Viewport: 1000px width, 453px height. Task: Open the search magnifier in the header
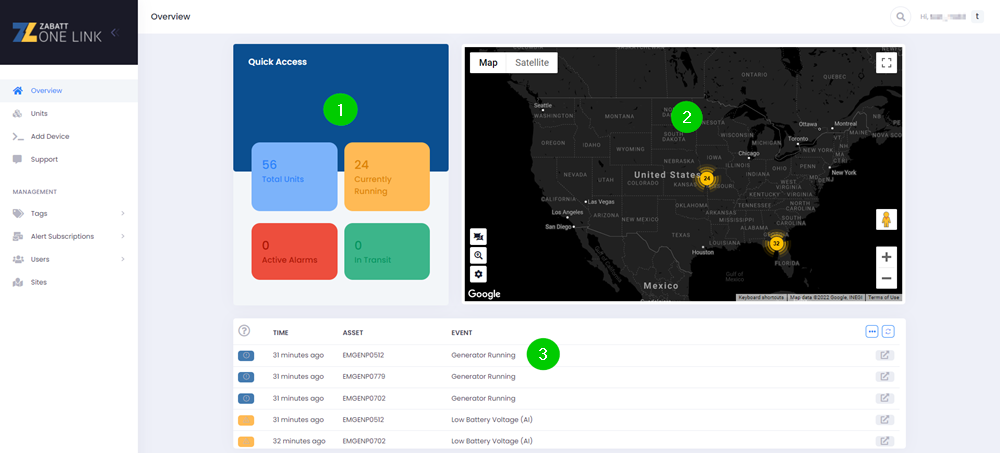tap(901, 17)
